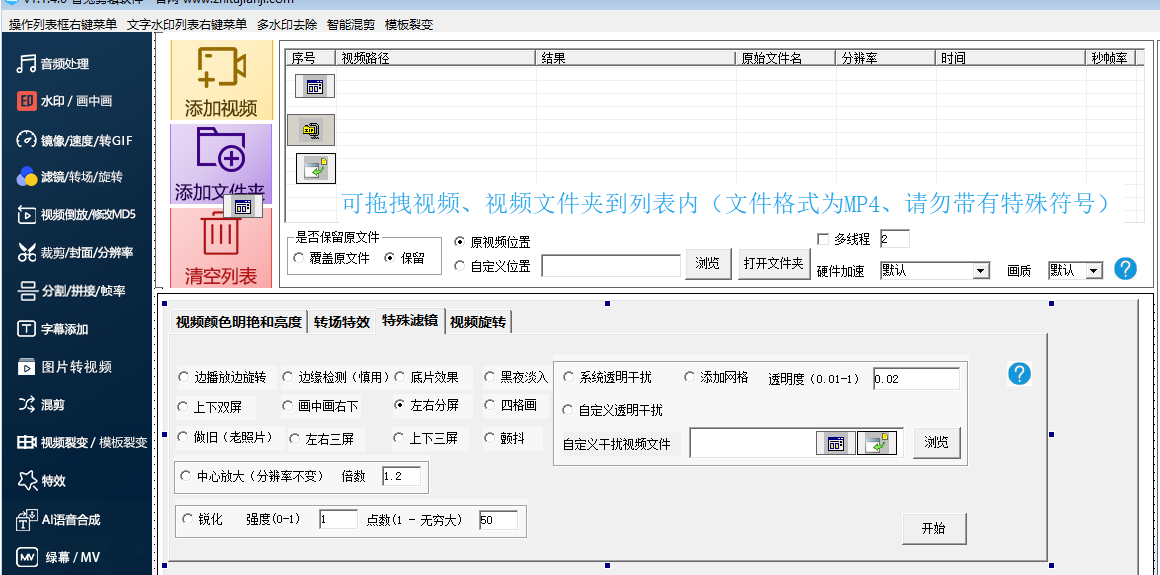This screenshot has height=575, width=1160.
Task: Select the four-grid (四格画) filter option
Action: [x=490, y=406]
